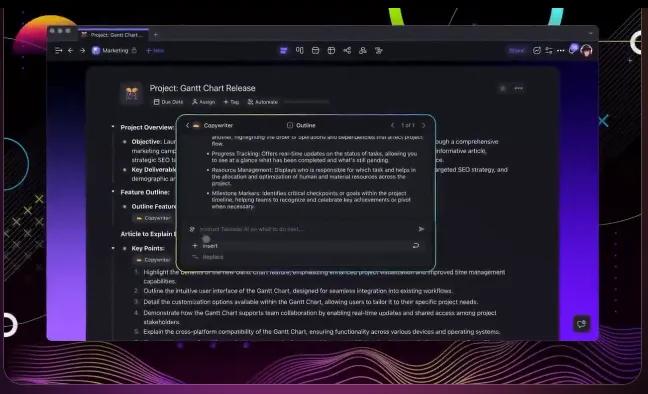Select the Project: Gantt Chart browser tab
Screen dimensions: 648x394
[113, 35]
